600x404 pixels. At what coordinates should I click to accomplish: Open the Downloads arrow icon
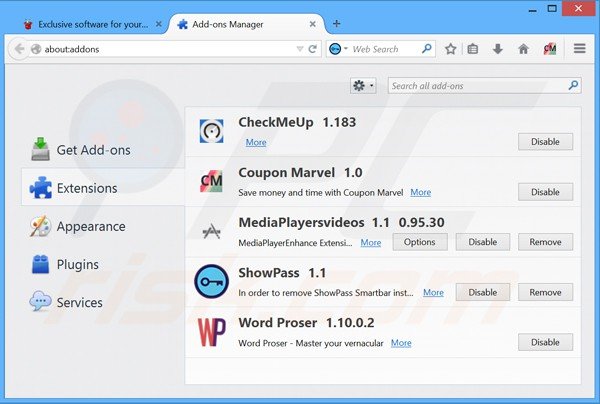(497, 49)
